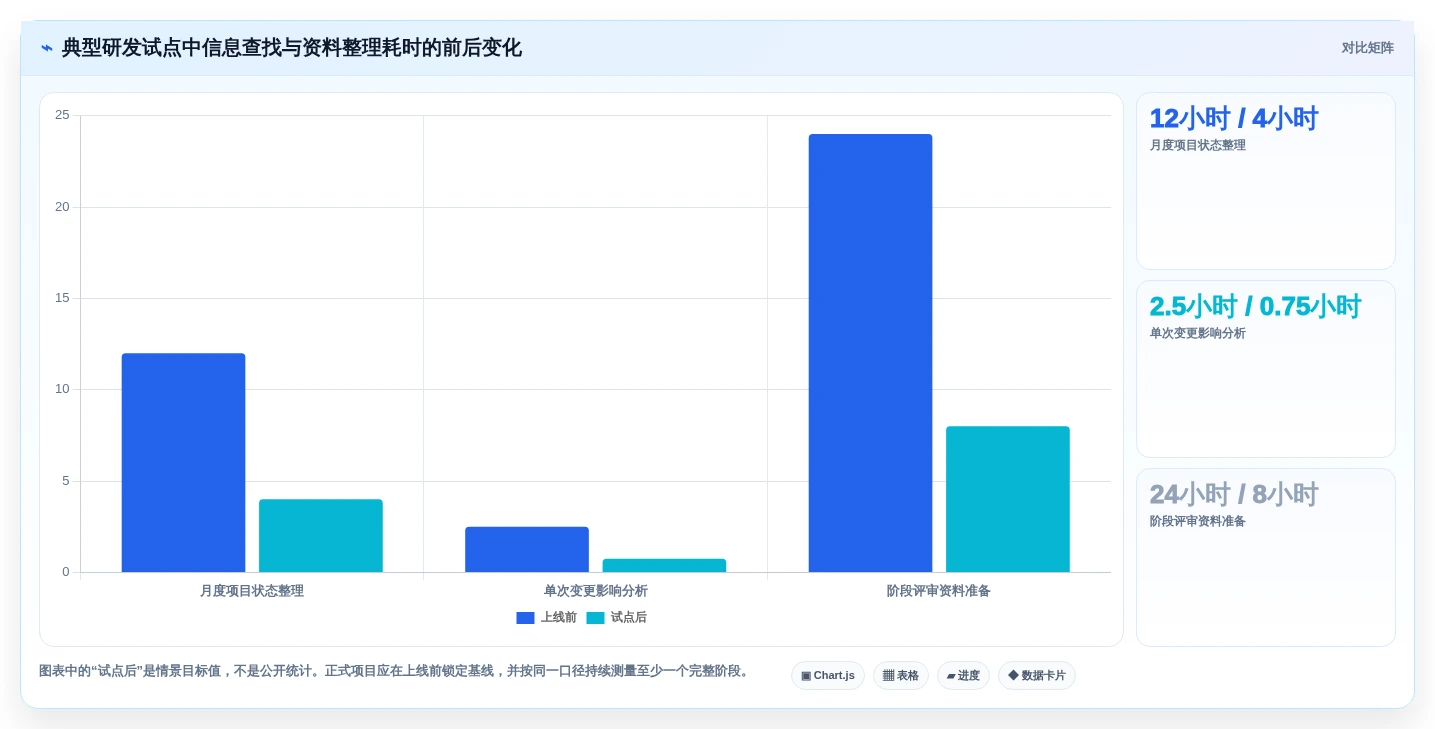Click card subtitle 月度项目状态整理 under 12小时
This screenshot has width=1435, height=729.
point(1198,145)
